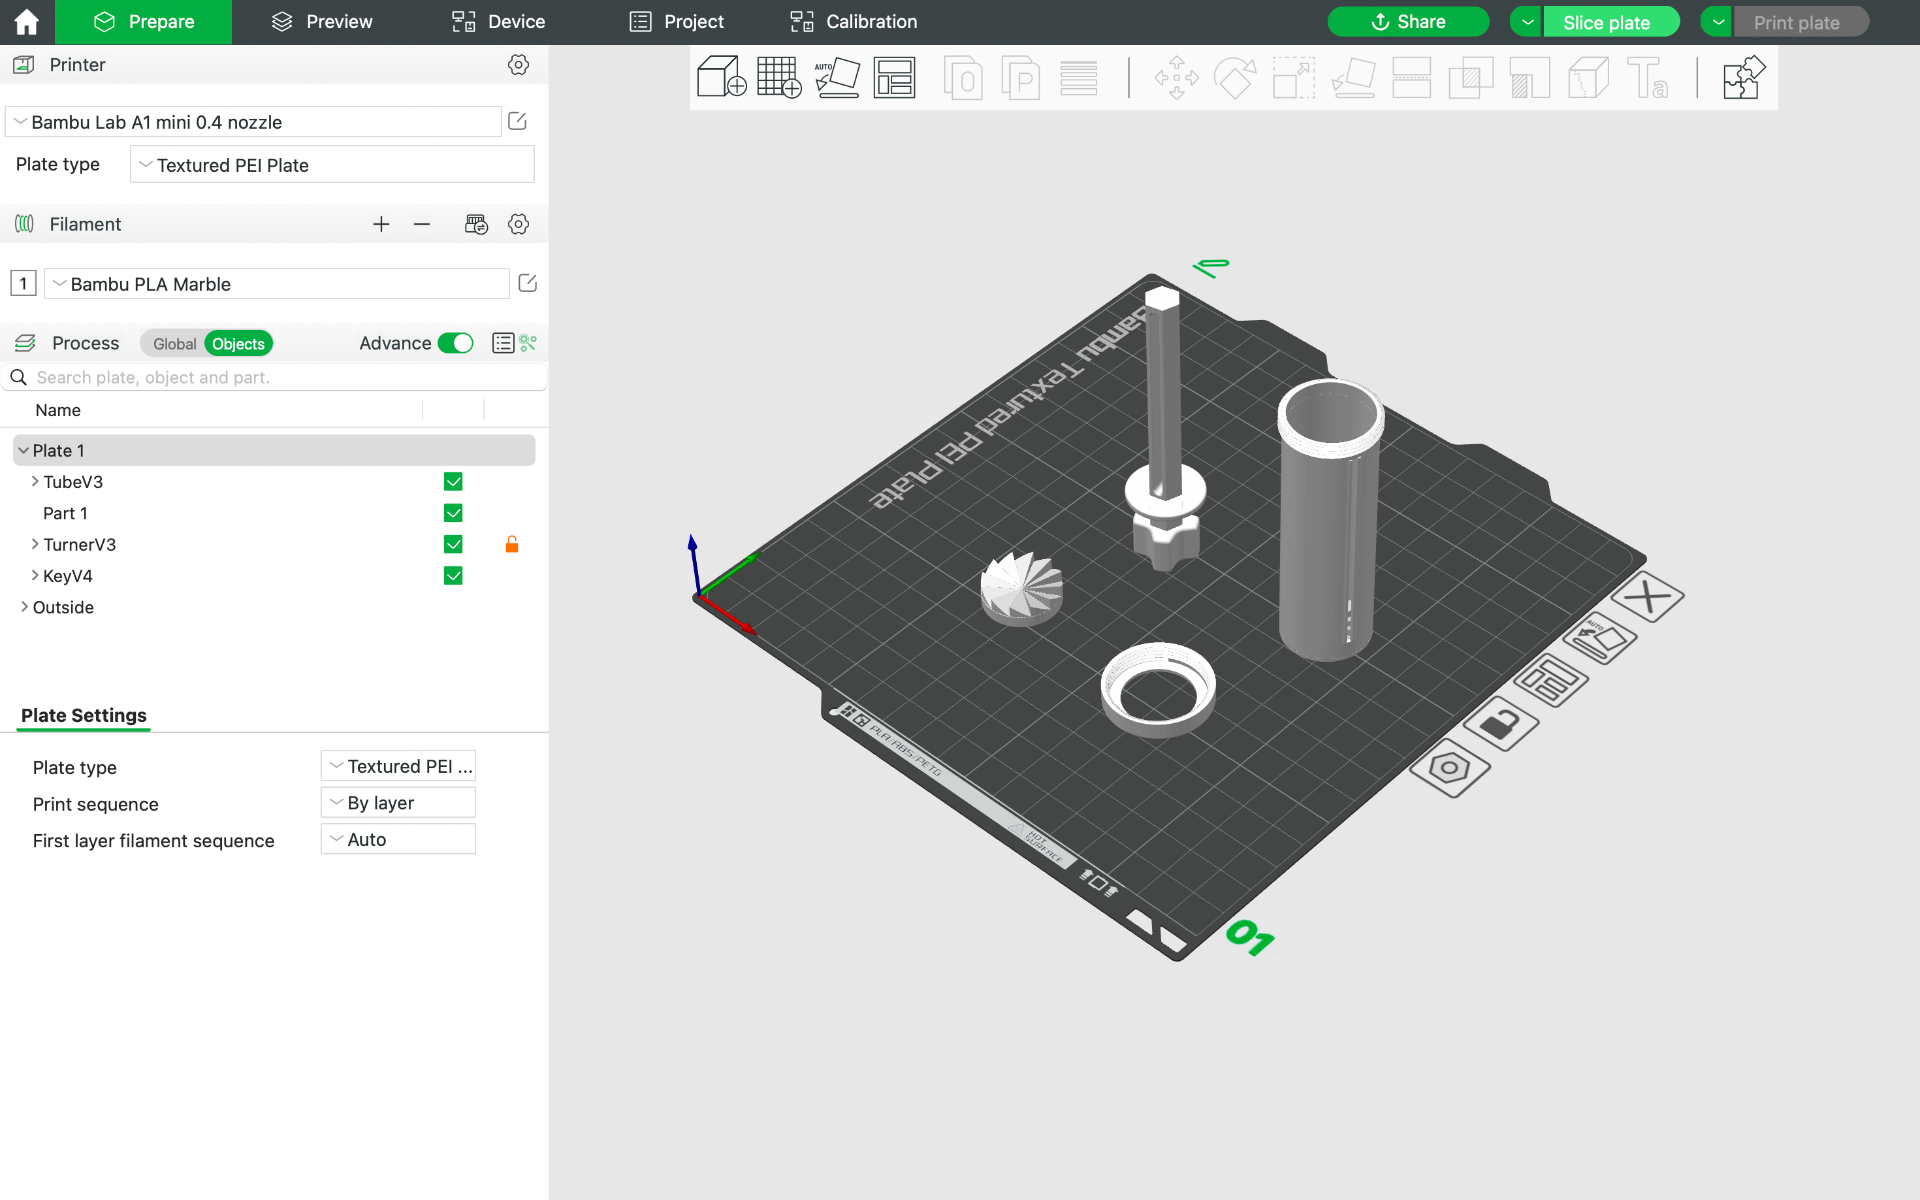This screenshot has height=1200, width=1920.
Task: Click the Share button
Action: 1408,22
